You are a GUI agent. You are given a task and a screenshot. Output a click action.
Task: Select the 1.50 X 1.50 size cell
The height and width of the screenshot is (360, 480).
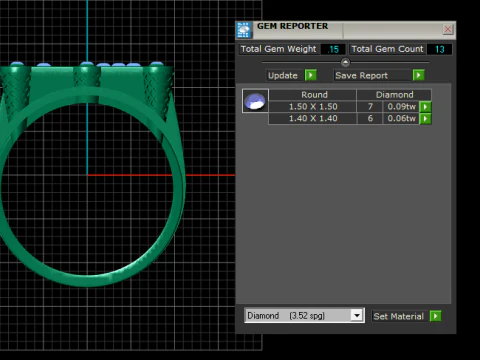pyautogui.click(x=313, y=107)
